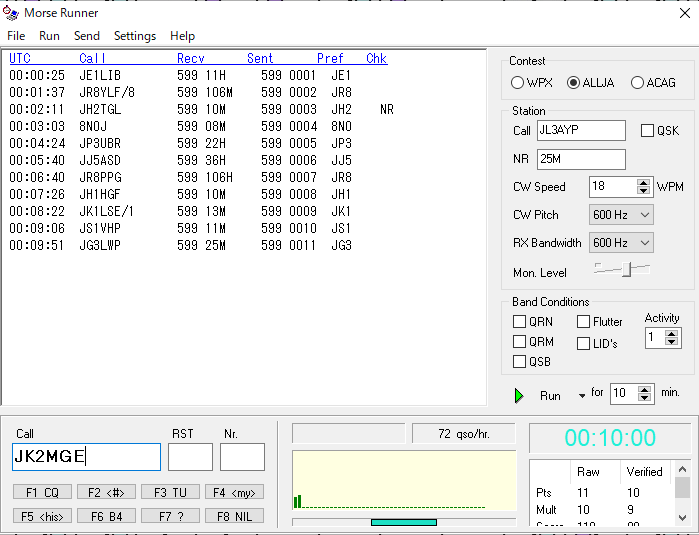Increase CW Speed with up arrow
This screenshot has width=699, height=535.
643,183
